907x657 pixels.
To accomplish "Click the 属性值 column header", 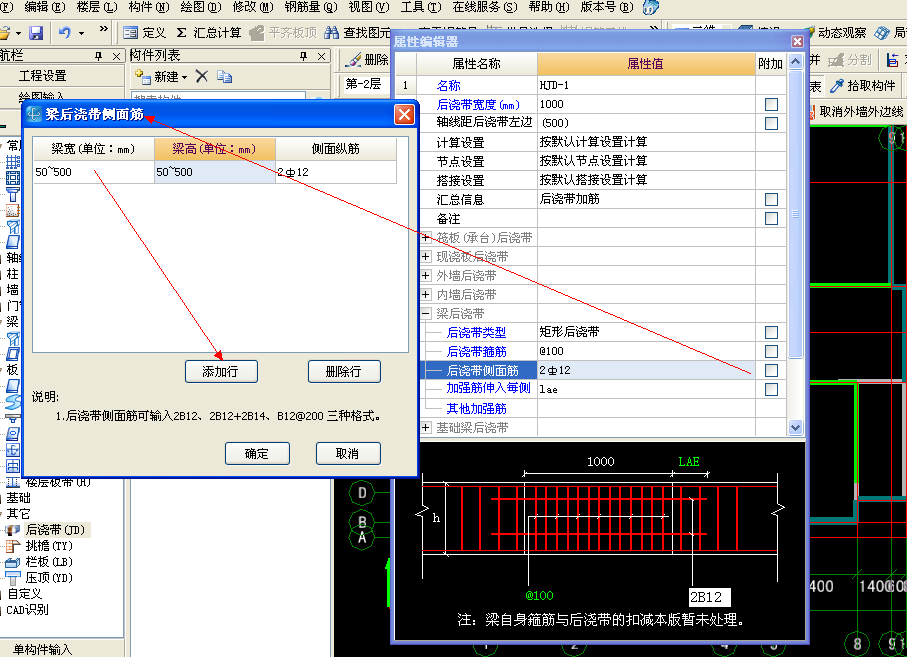I will tap(646, 64).
